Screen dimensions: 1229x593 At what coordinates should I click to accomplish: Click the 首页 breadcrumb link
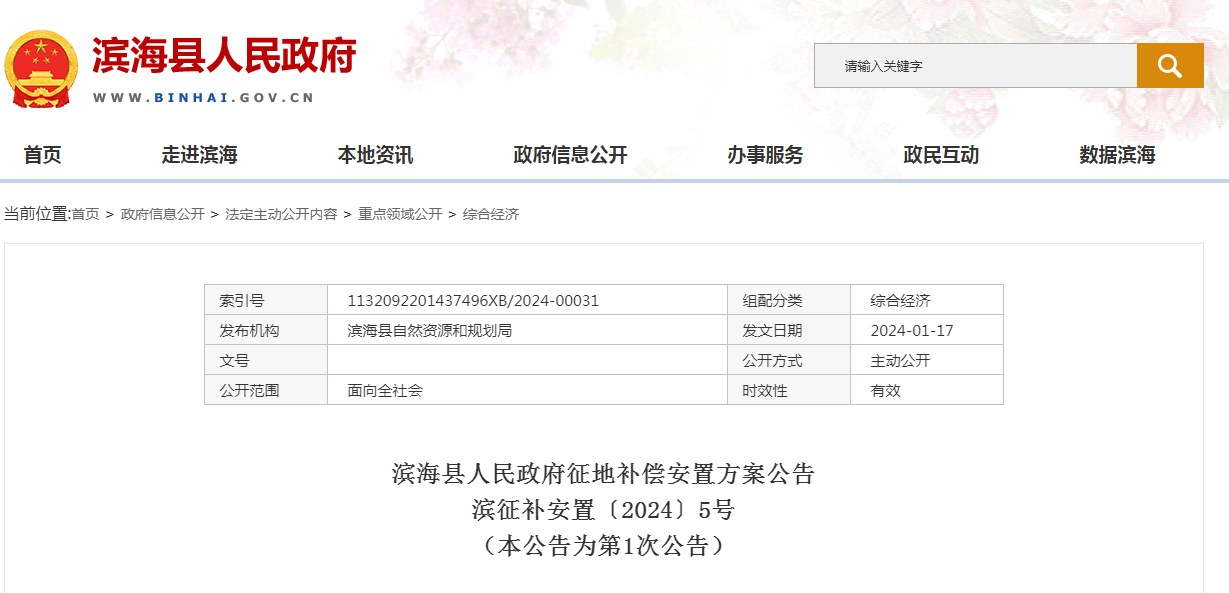(x=86, y=214)
